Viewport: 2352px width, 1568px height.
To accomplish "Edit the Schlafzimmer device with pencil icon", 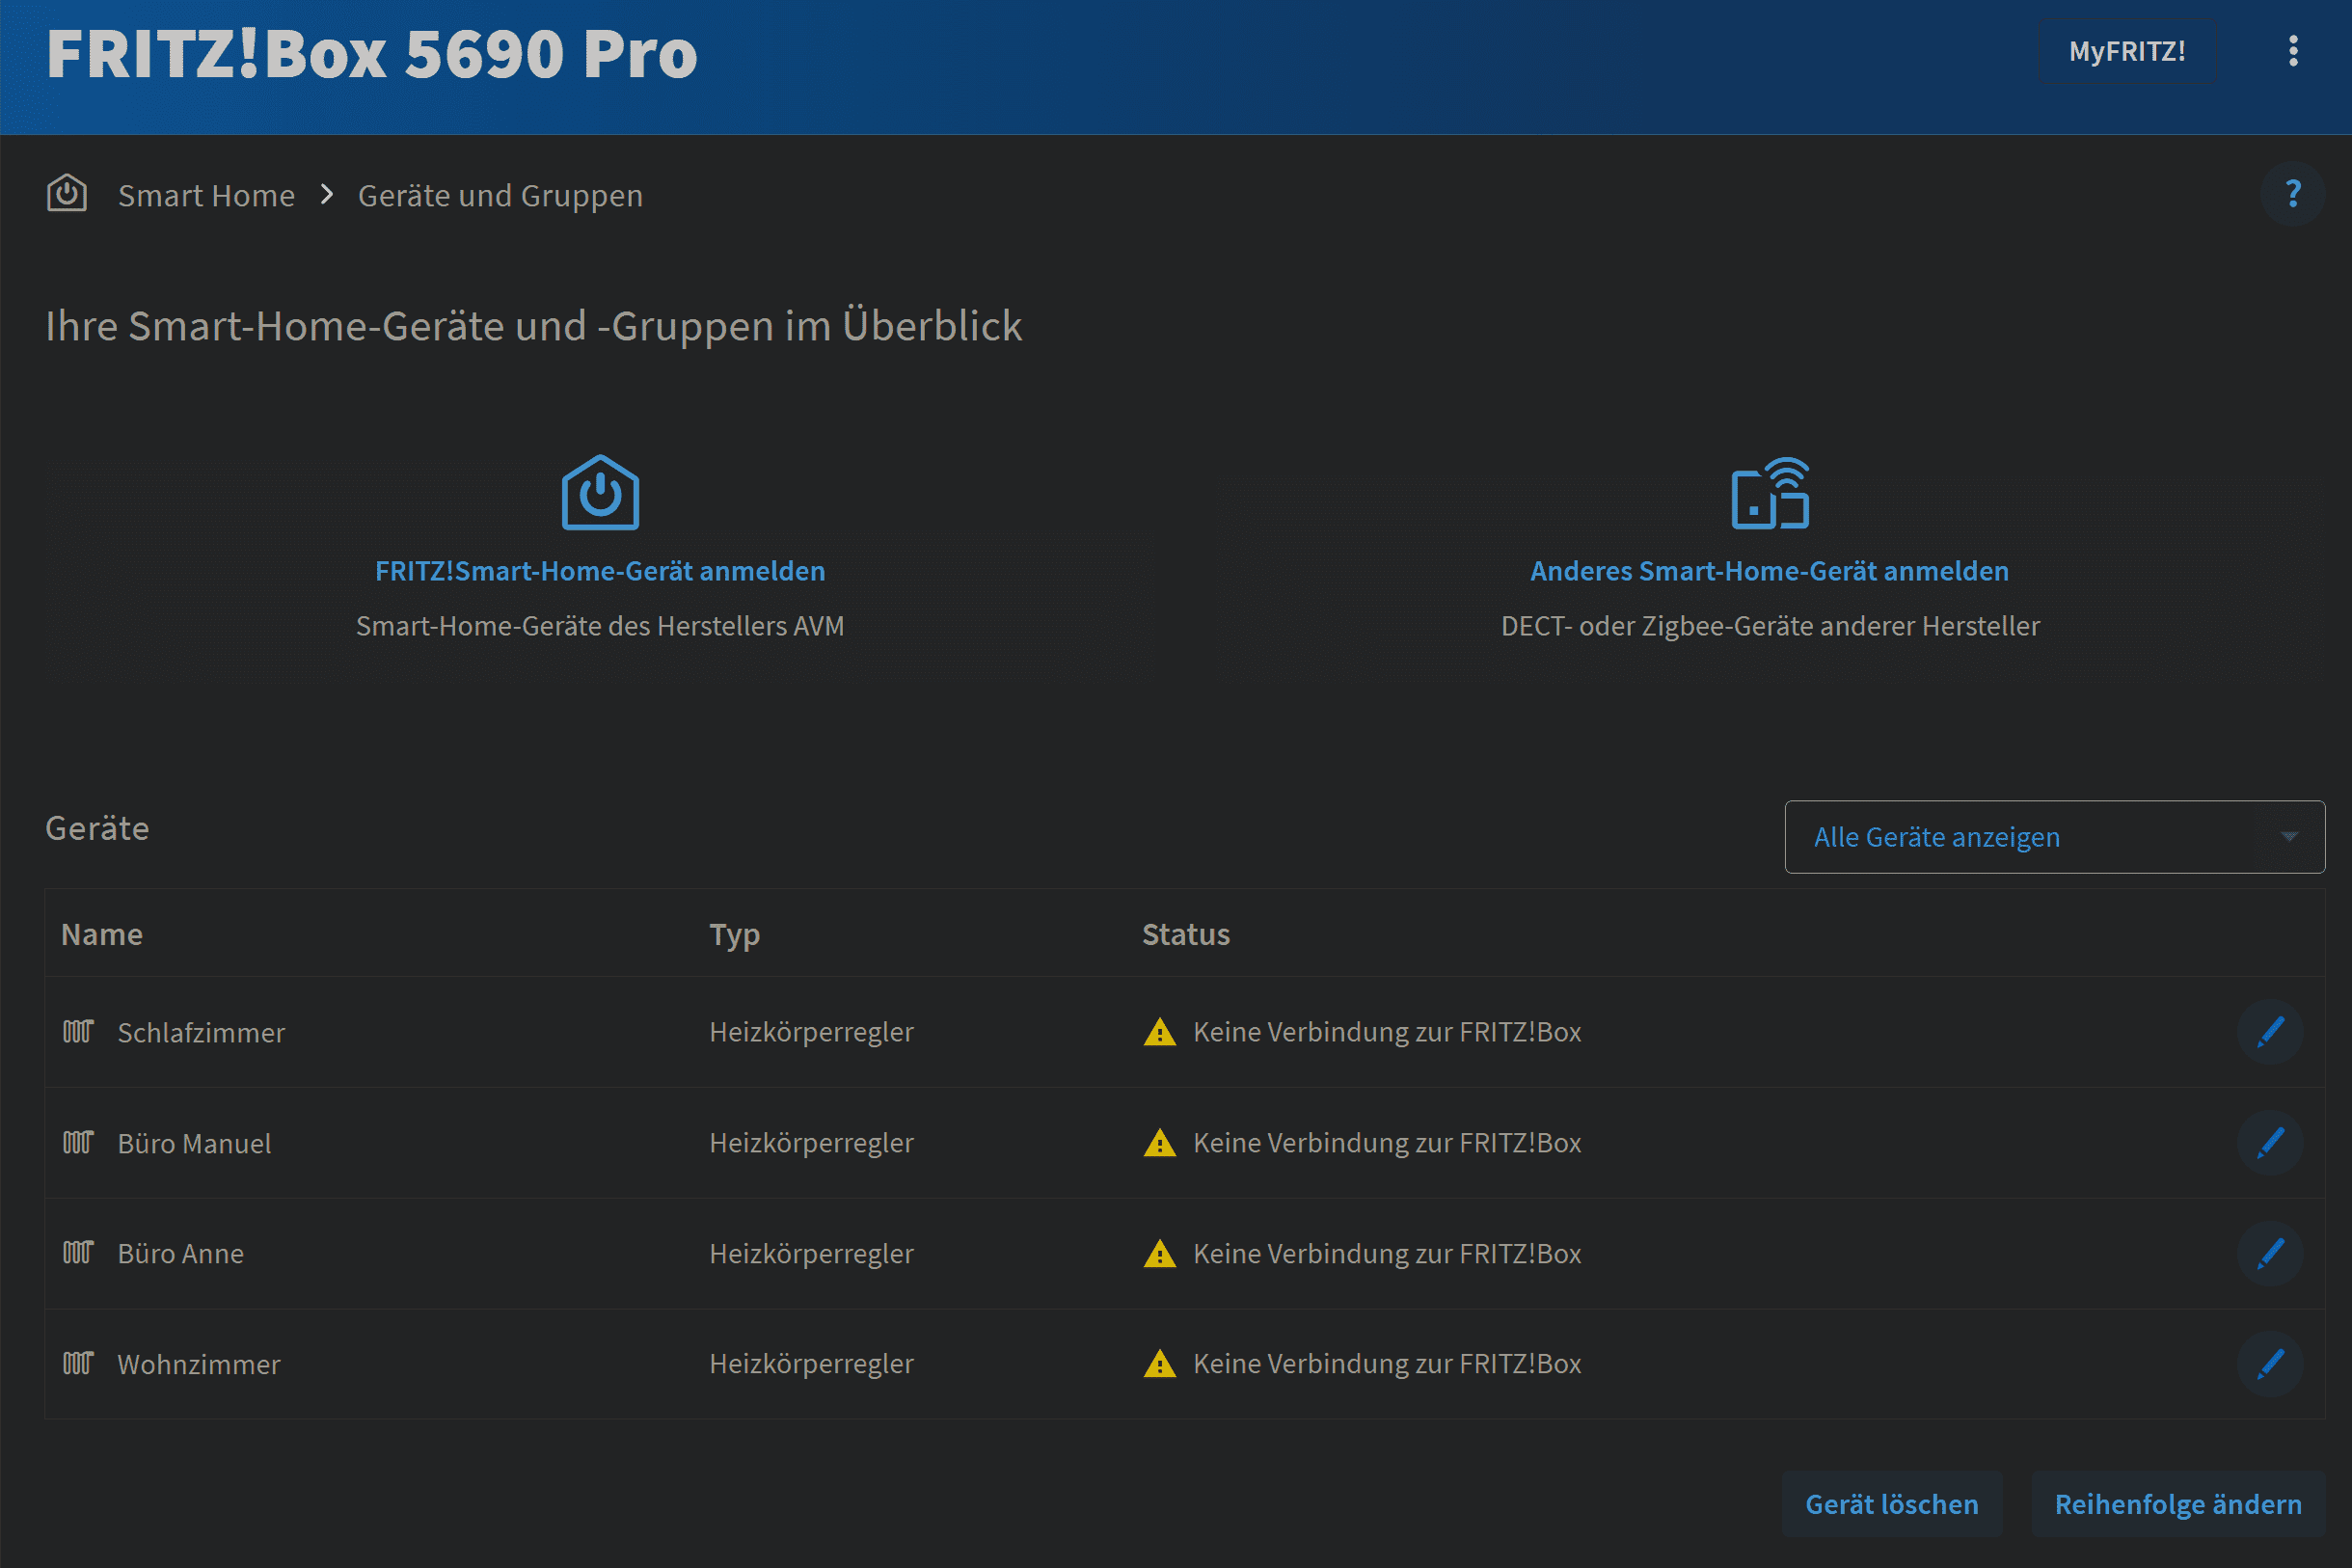I will point(2271,1032).
